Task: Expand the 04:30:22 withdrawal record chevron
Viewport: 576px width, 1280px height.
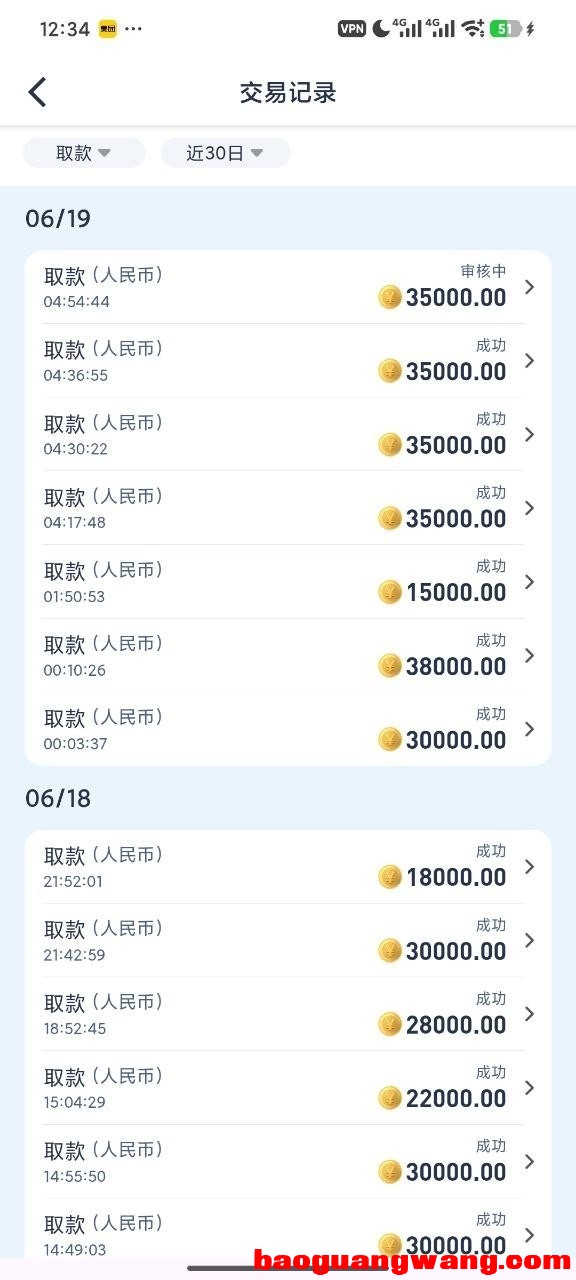Action: pyautogui.click(x=530, y=434)
